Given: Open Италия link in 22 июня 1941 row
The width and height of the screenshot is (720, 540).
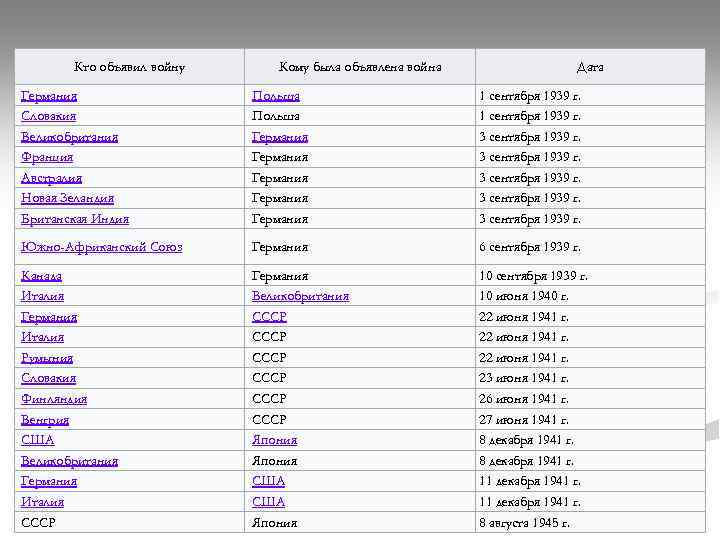Looking at the screenshot, I should (x=42, y=338).
